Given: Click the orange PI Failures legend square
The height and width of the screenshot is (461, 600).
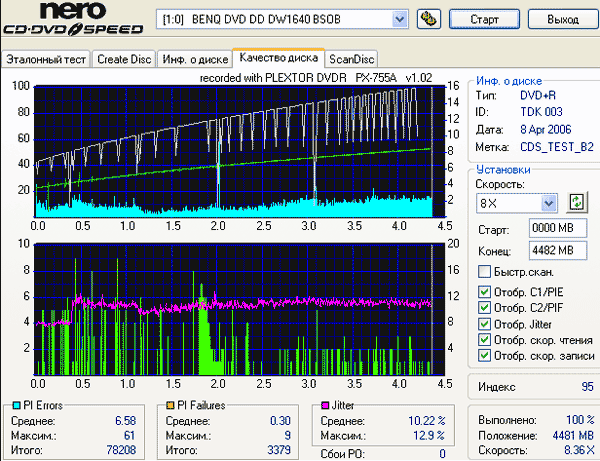Looking at the screenshot, I should coord(170,405).
